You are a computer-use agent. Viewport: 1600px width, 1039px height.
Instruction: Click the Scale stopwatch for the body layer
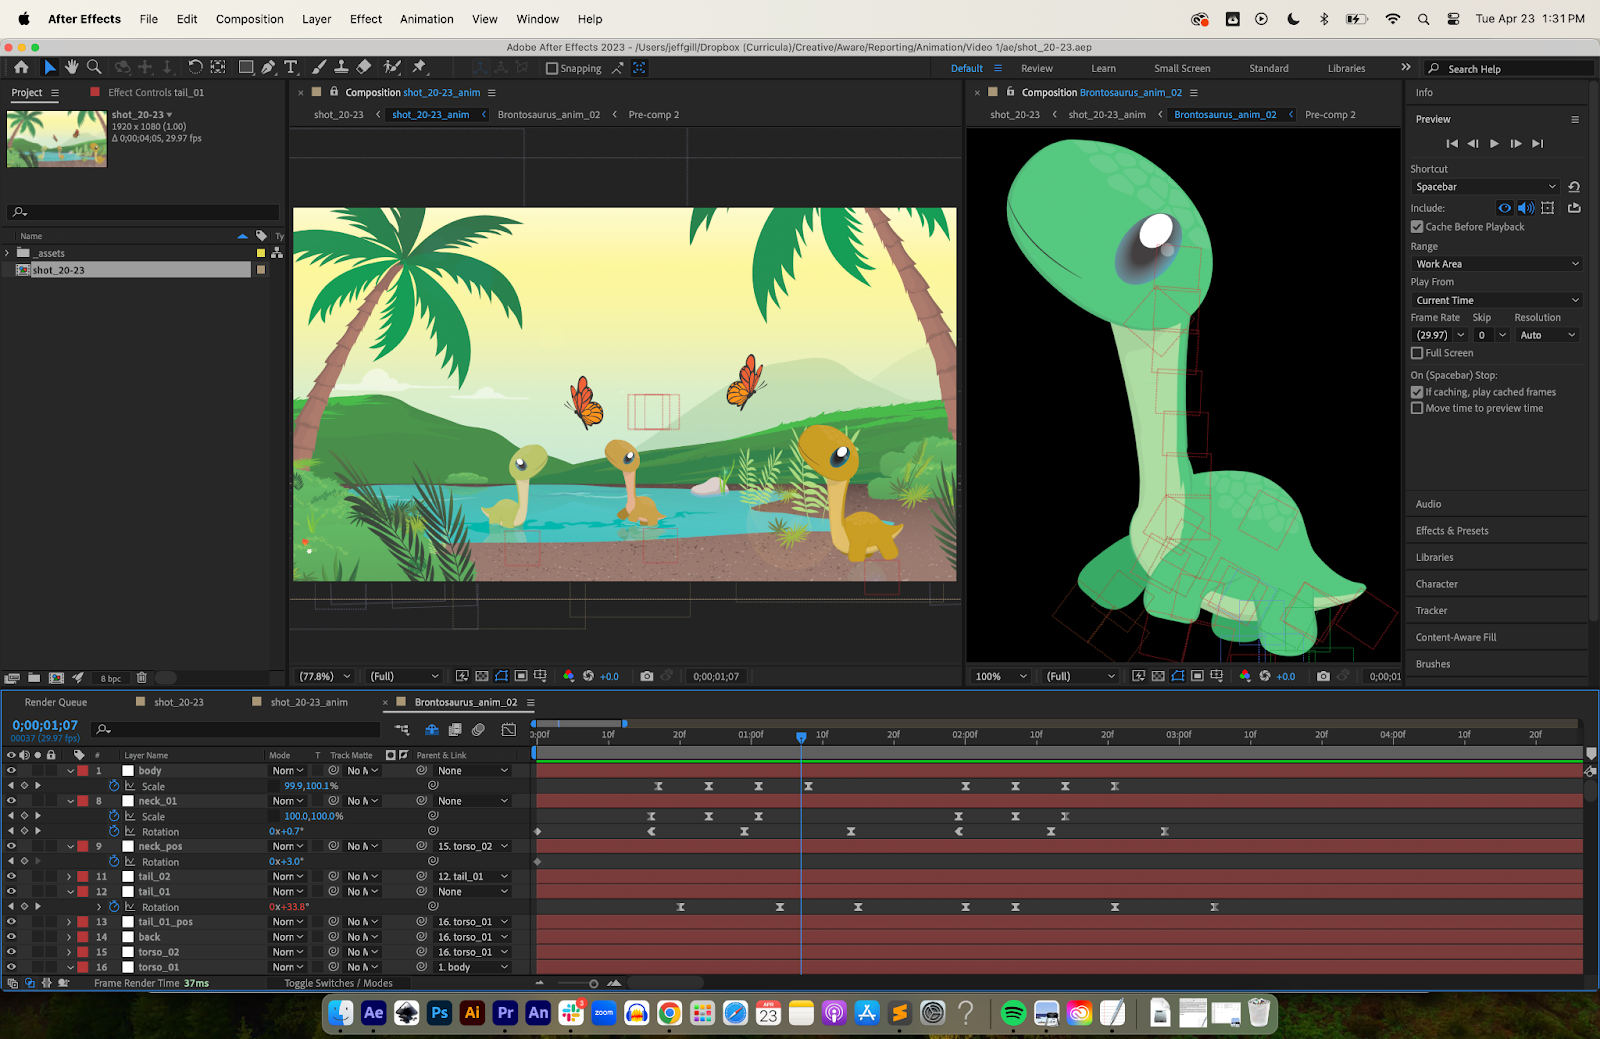click(x=114, y=786)
